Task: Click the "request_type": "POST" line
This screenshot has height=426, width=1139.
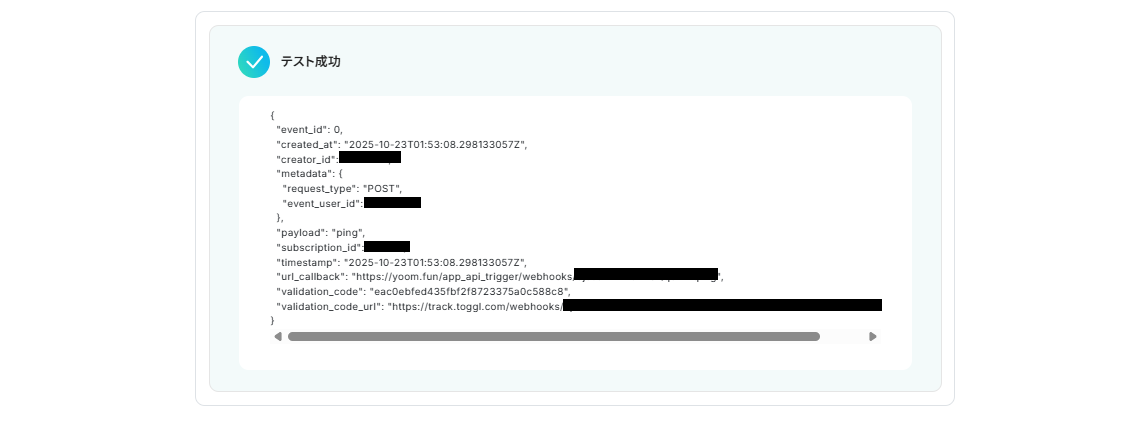Action: coord(341,188)
